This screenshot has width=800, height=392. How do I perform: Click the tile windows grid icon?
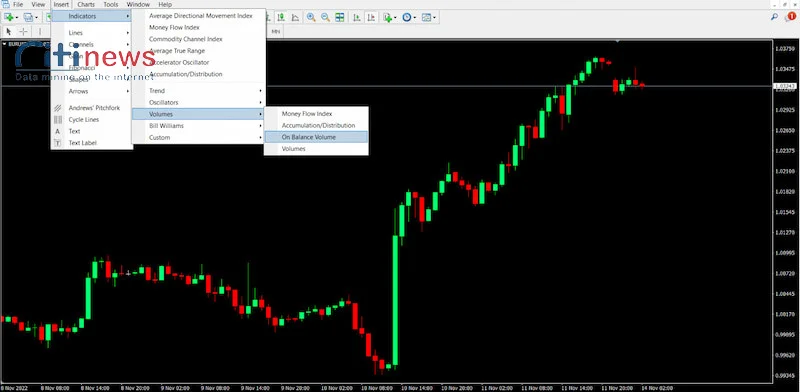(x=340, y=17)
